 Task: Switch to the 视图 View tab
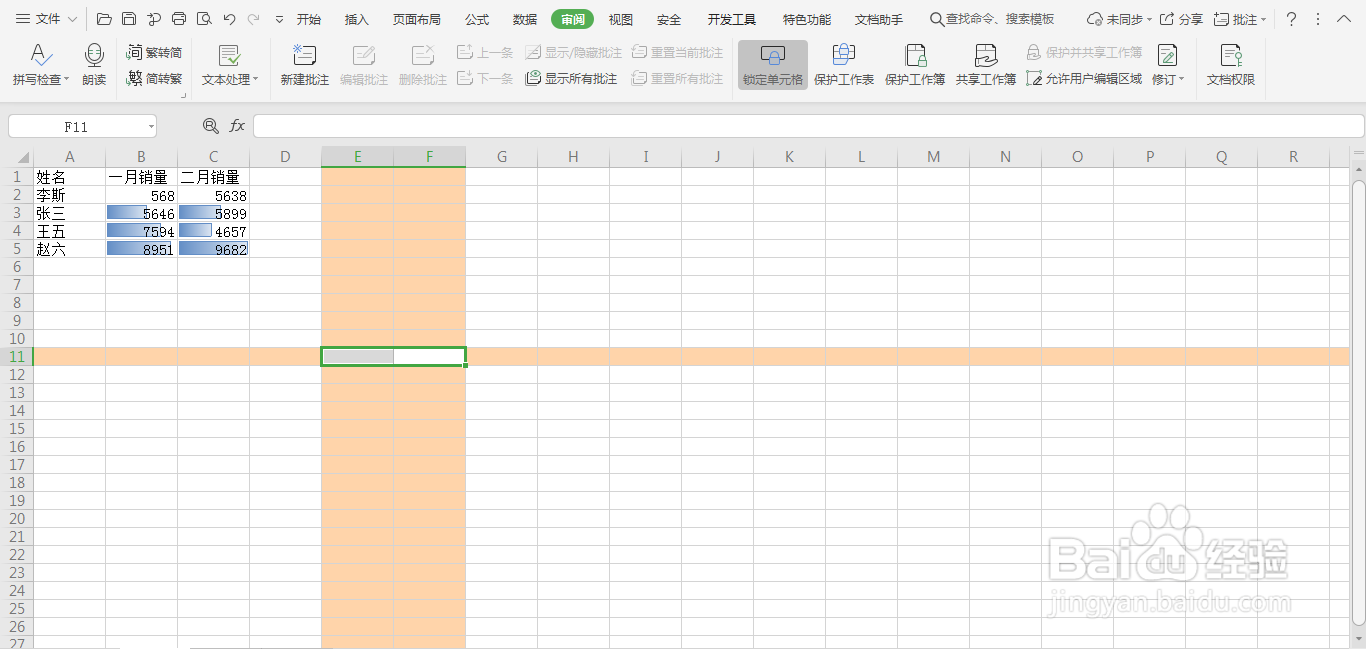621,19
